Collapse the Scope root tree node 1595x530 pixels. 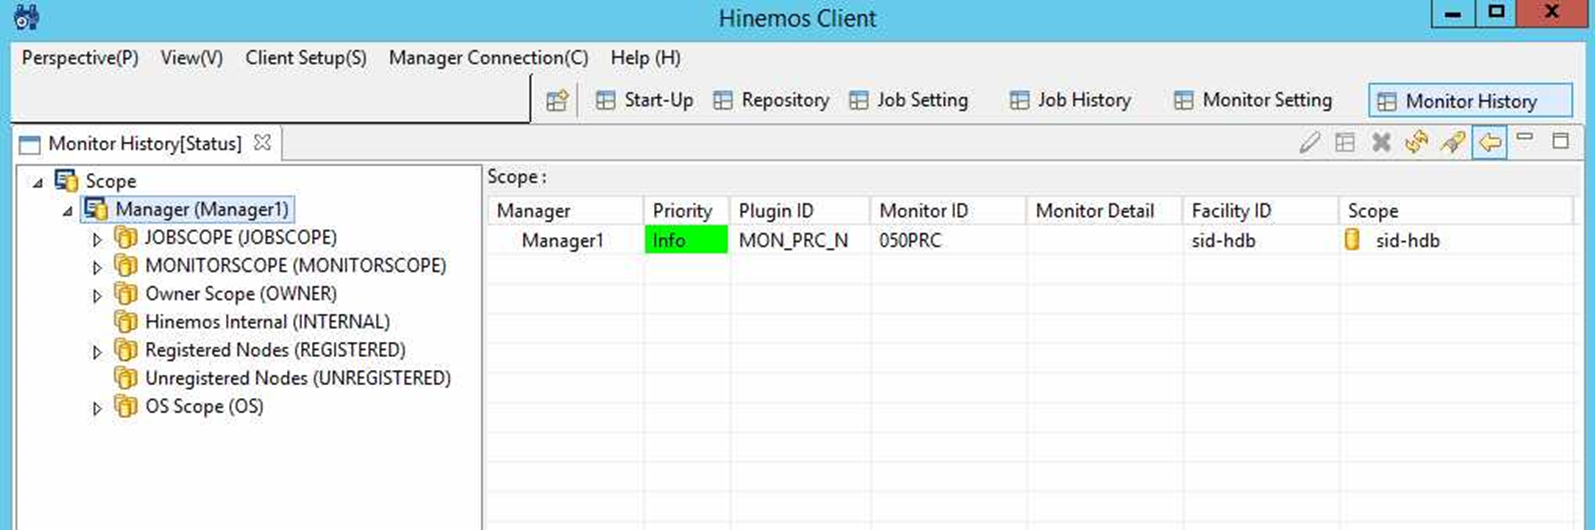(38, 182)
